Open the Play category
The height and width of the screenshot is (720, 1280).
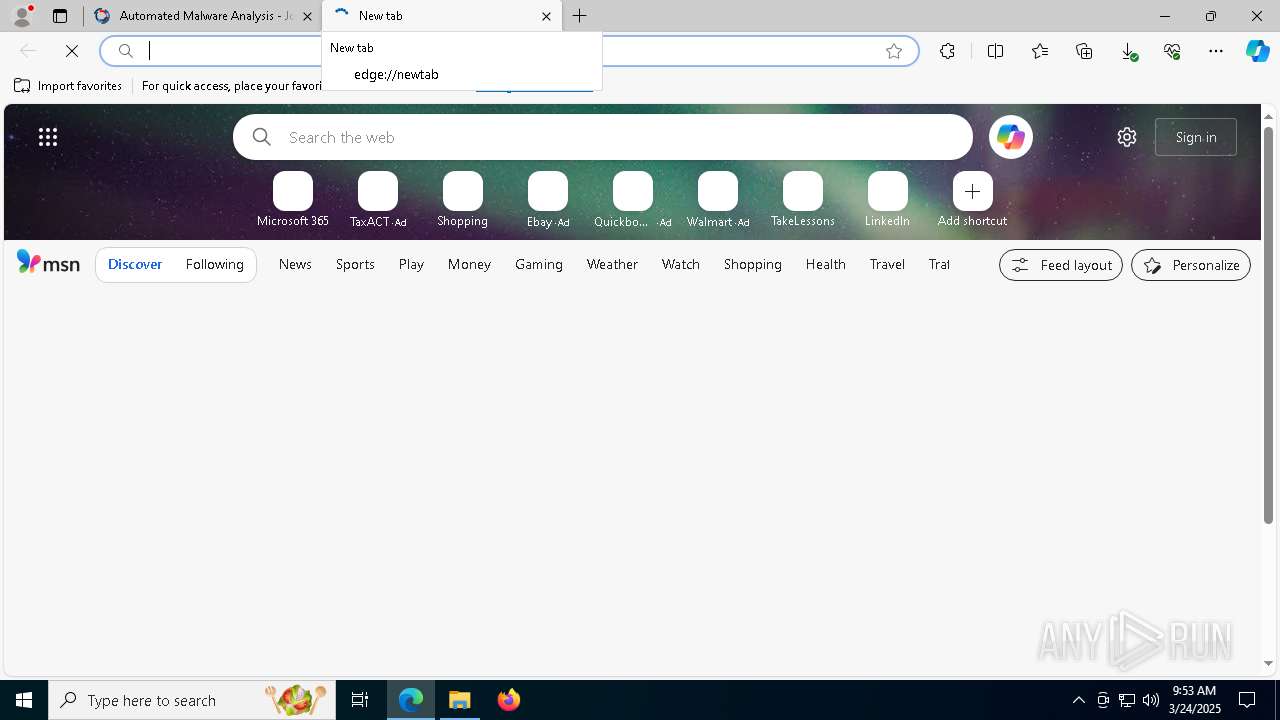click(x=411, y=264)
